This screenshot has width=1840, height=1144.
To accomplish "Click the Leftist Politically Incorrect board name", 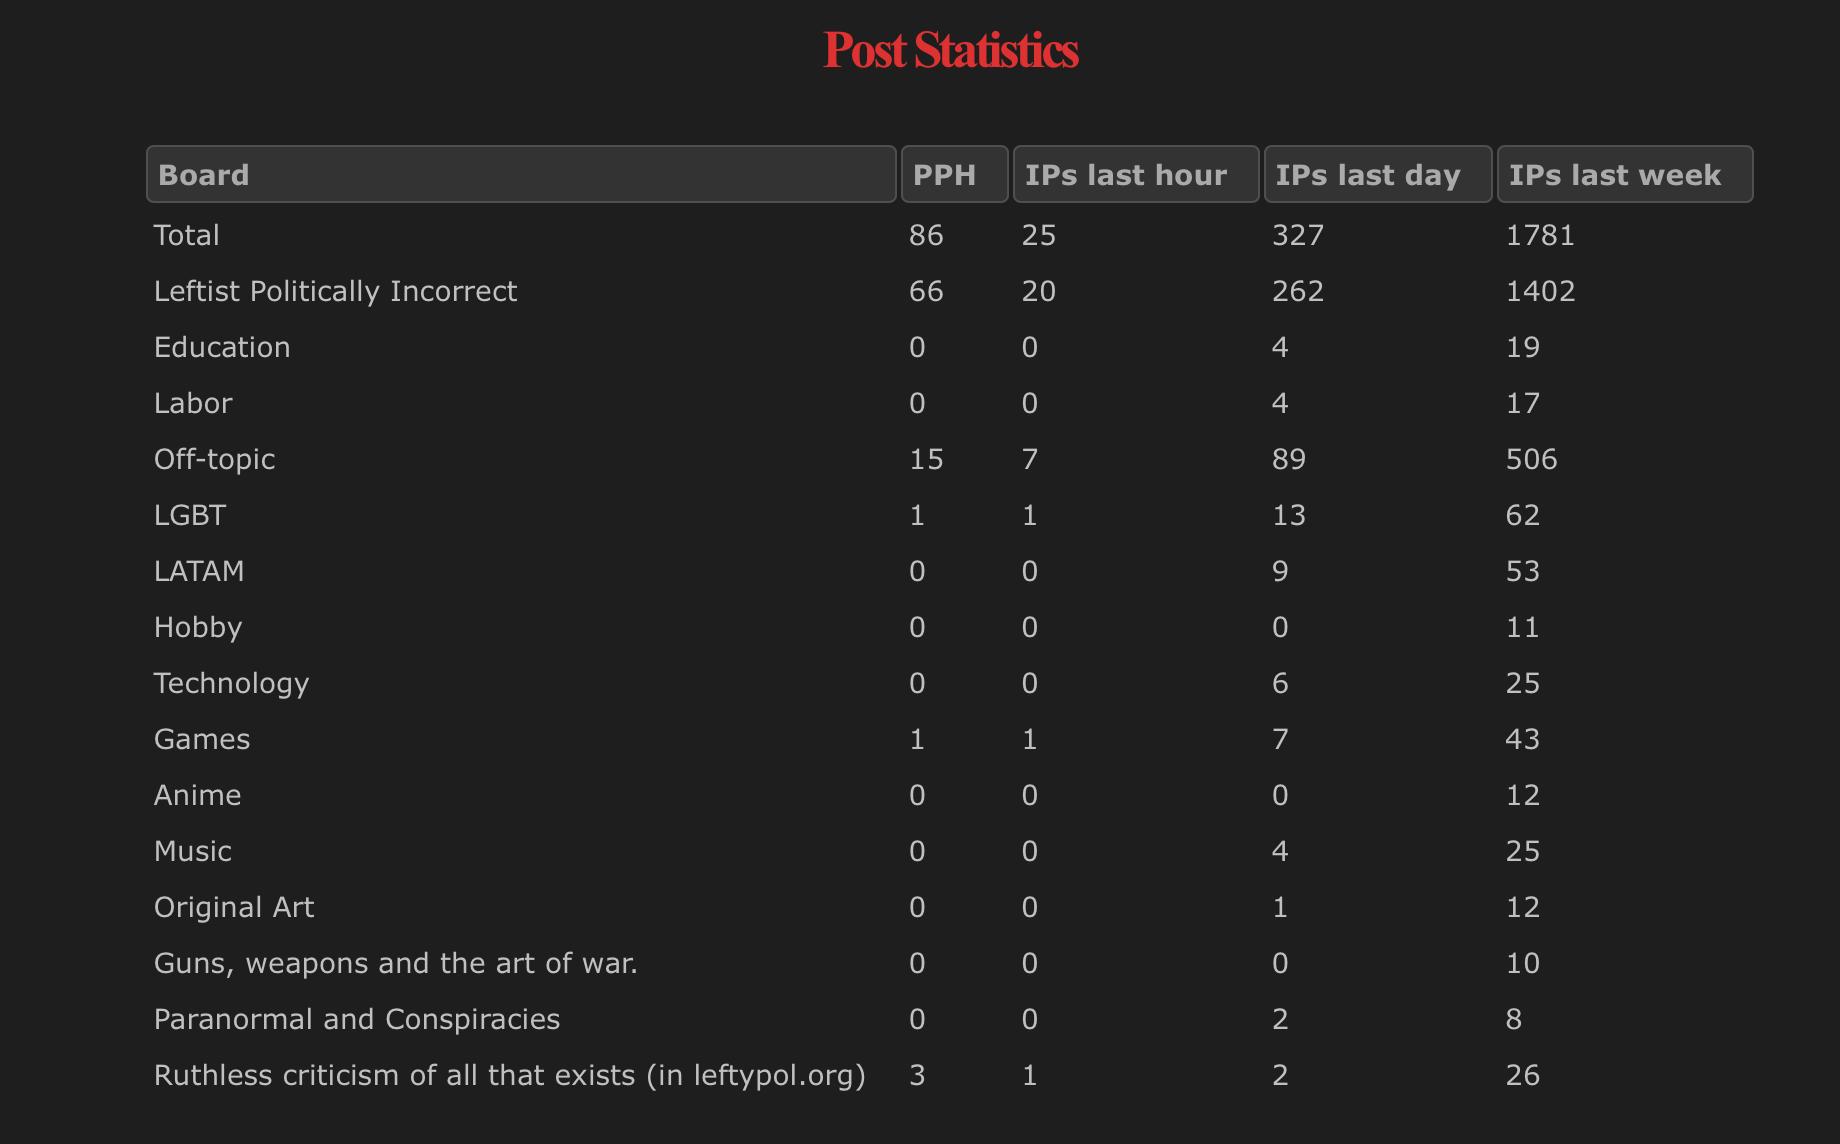I will [x=335, y=291].
